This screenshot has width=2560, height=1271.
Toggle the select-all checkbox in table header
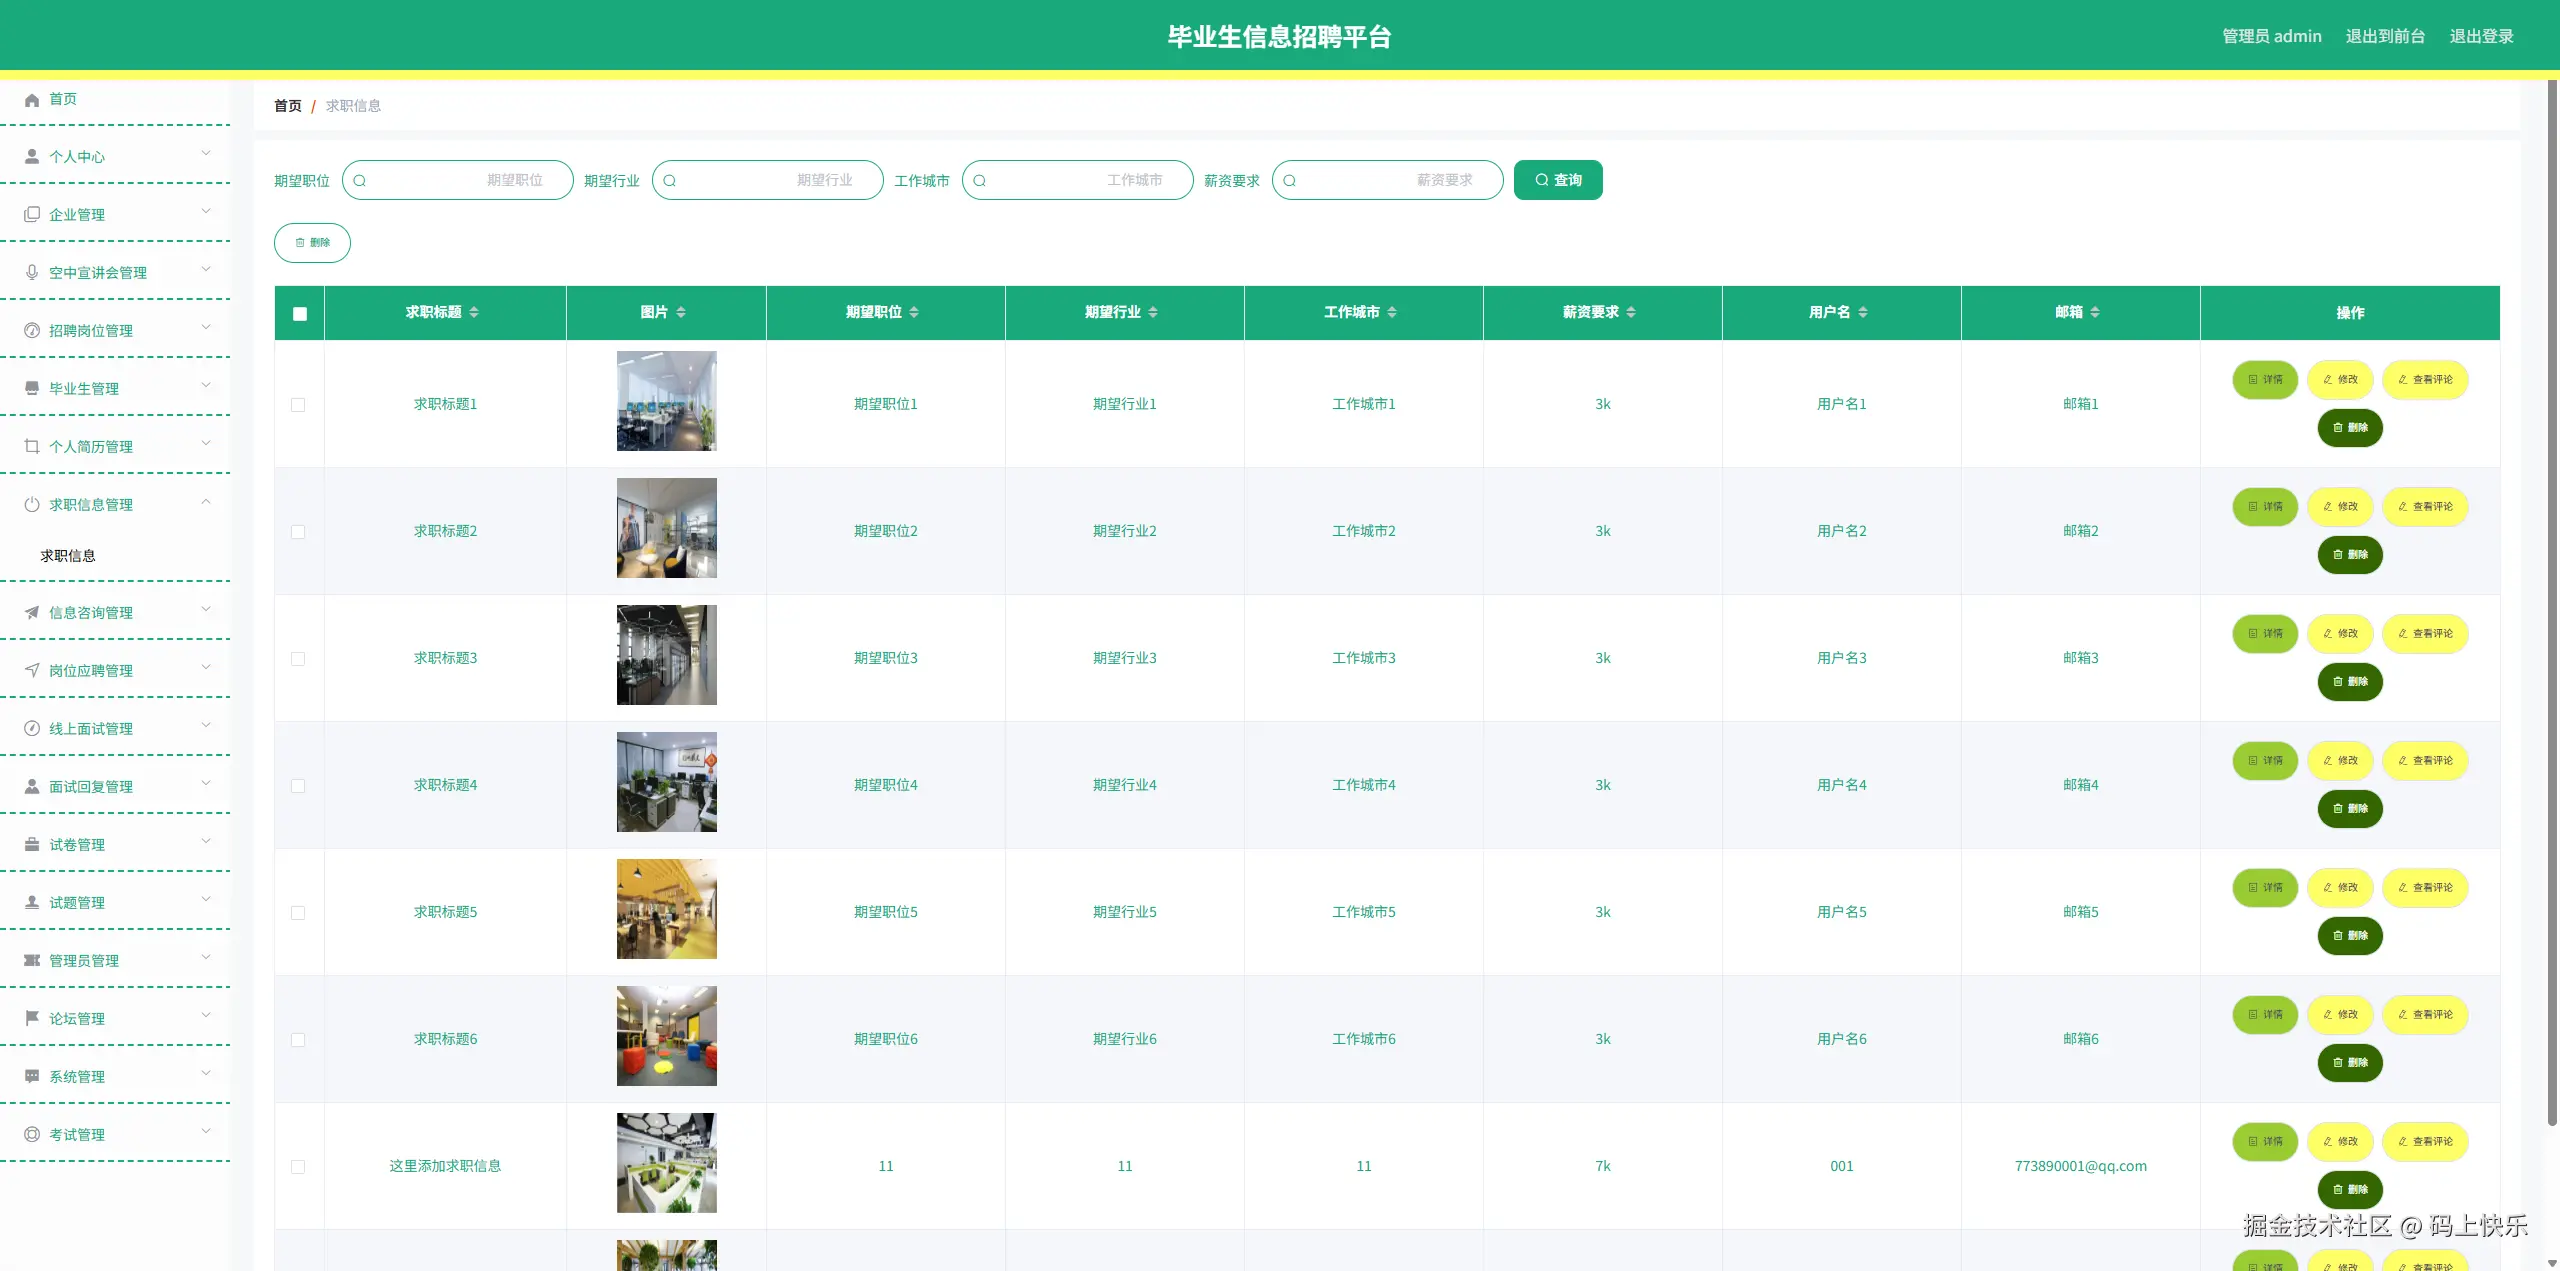coord(300,314)
